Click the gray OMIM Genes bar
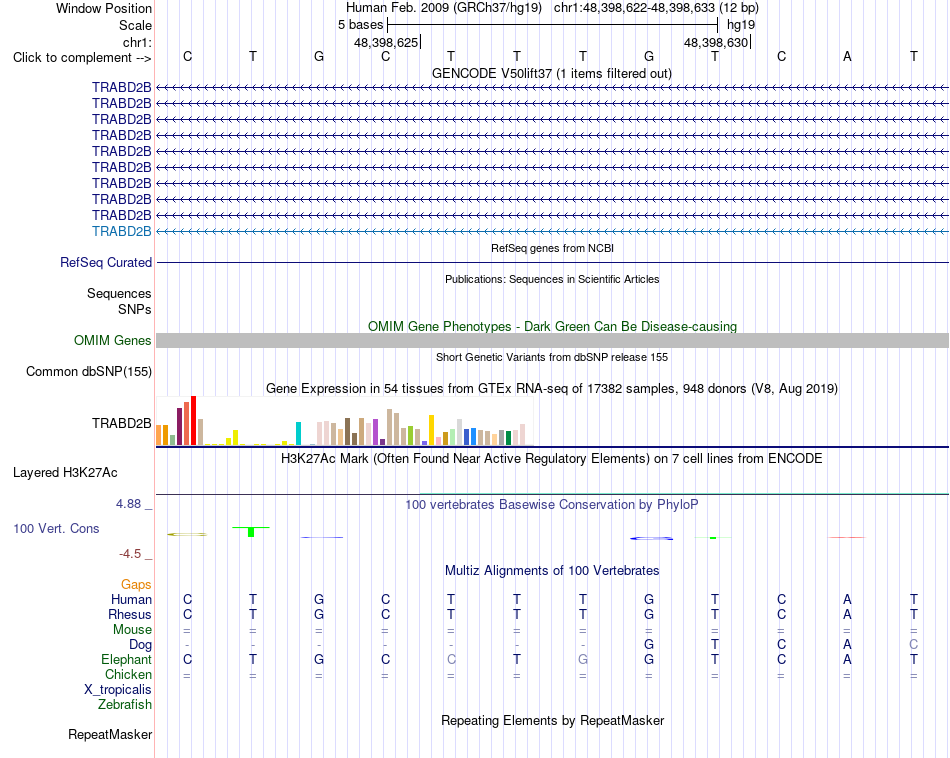 pyautogui.click(x=553, y=341)
